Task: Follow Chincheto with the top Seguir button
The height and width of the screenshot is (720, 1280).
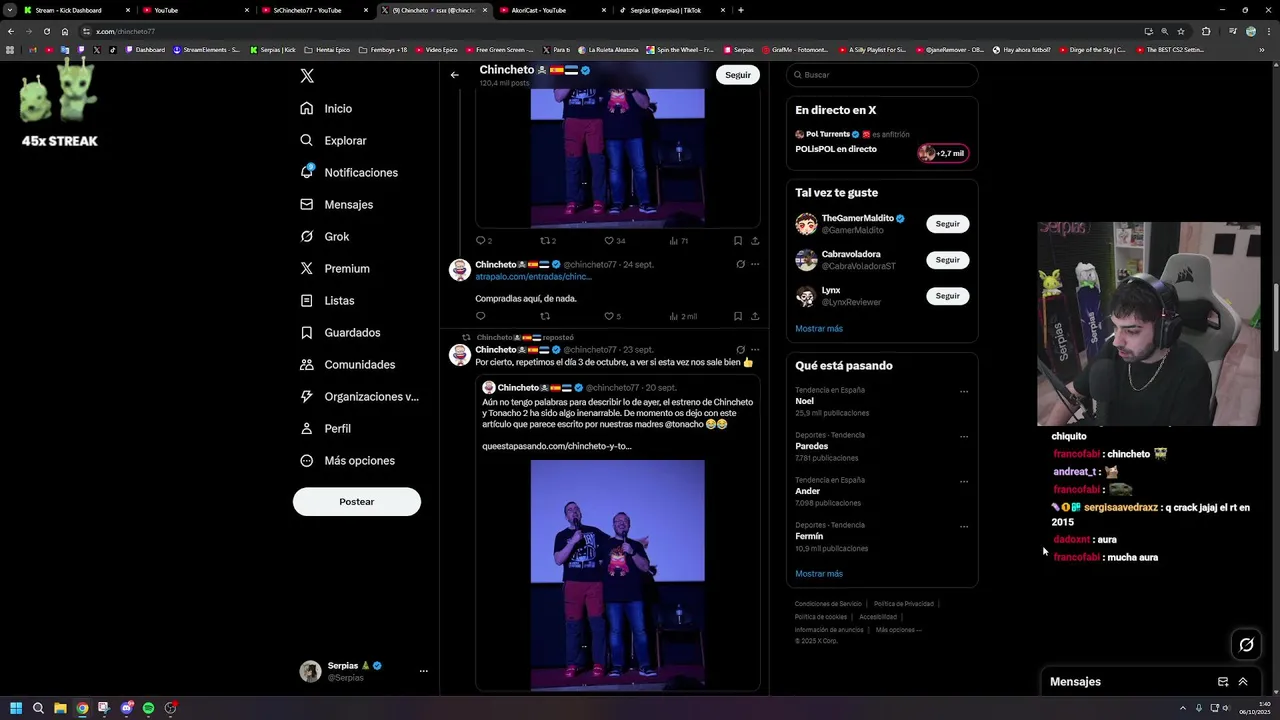Action: 738,75
